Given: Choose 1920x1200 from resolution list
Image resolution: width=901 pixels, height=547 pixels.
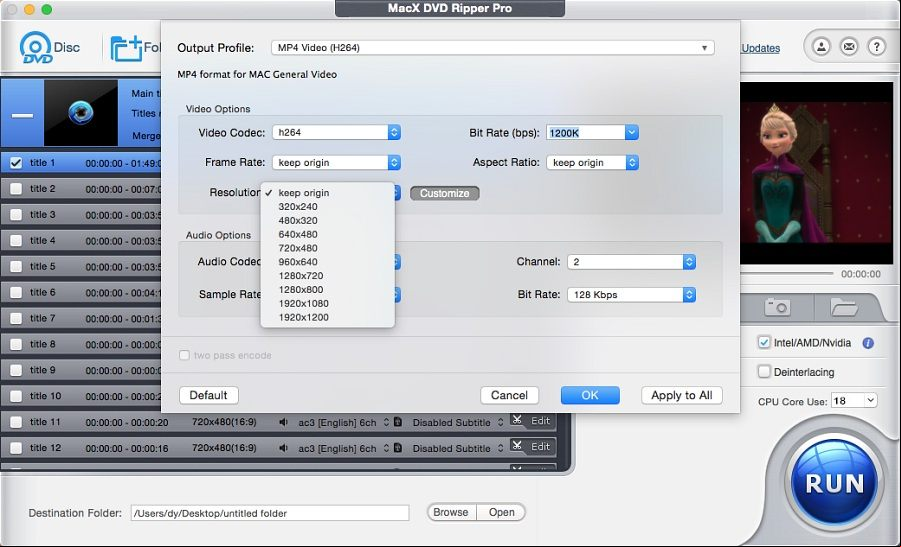Looking at the screenshot, I should [x=328, y=317].
